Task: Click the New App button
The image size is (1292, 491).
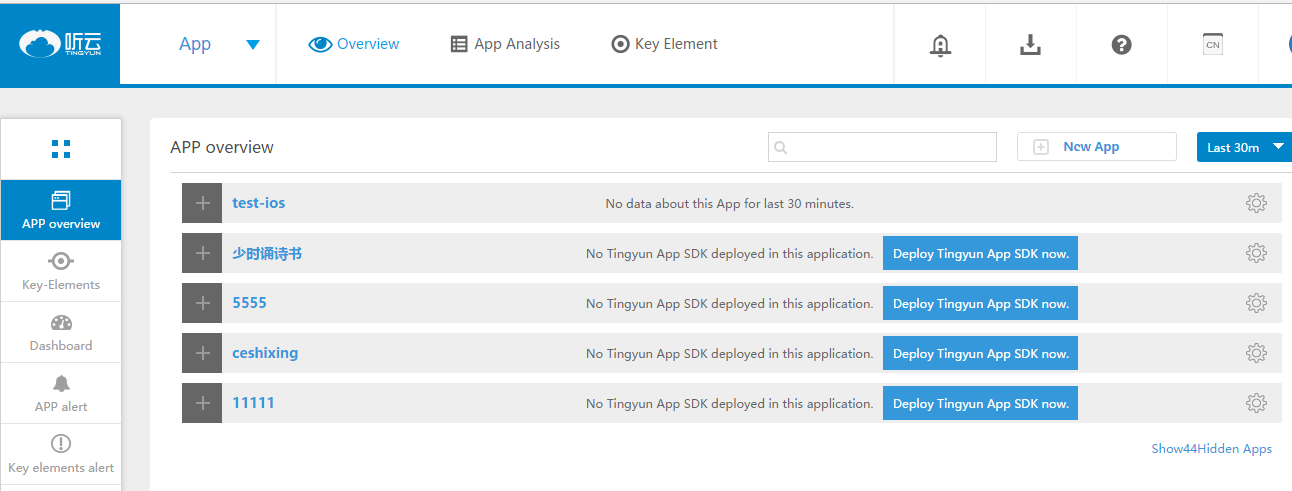Action: 1096,147
